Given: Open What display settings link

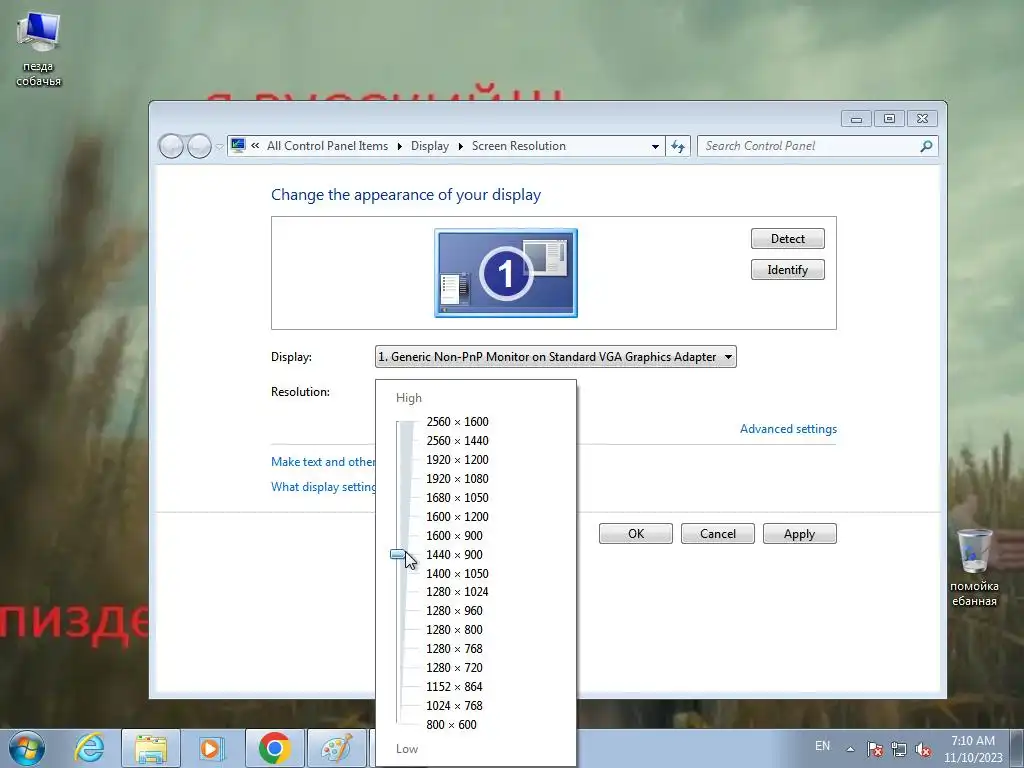Looking at the screenshot, I should (x=323, y=487).
